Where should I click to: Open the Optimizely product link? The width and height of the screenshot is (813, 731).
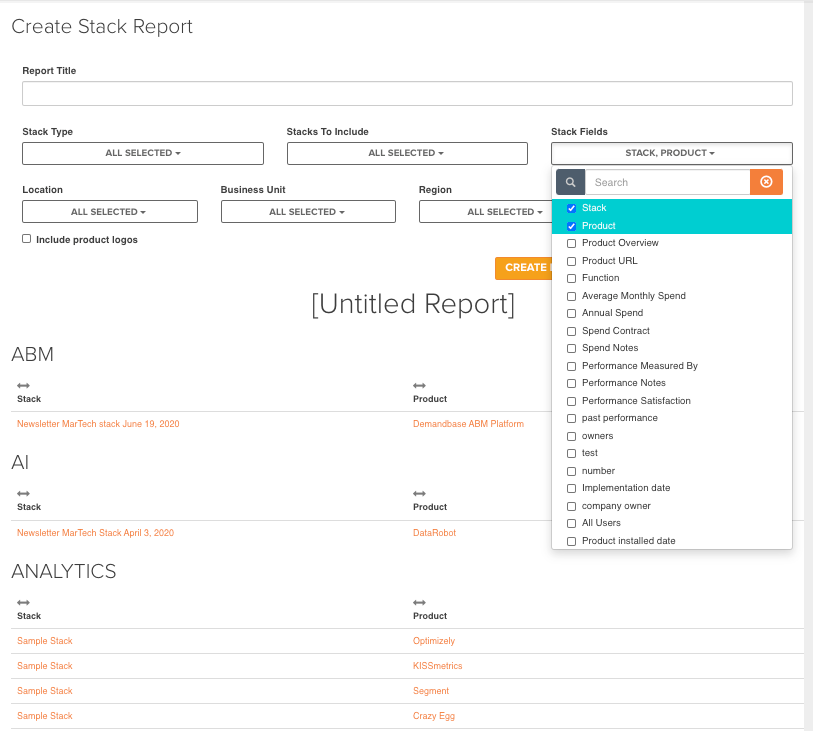pos(434,641)
